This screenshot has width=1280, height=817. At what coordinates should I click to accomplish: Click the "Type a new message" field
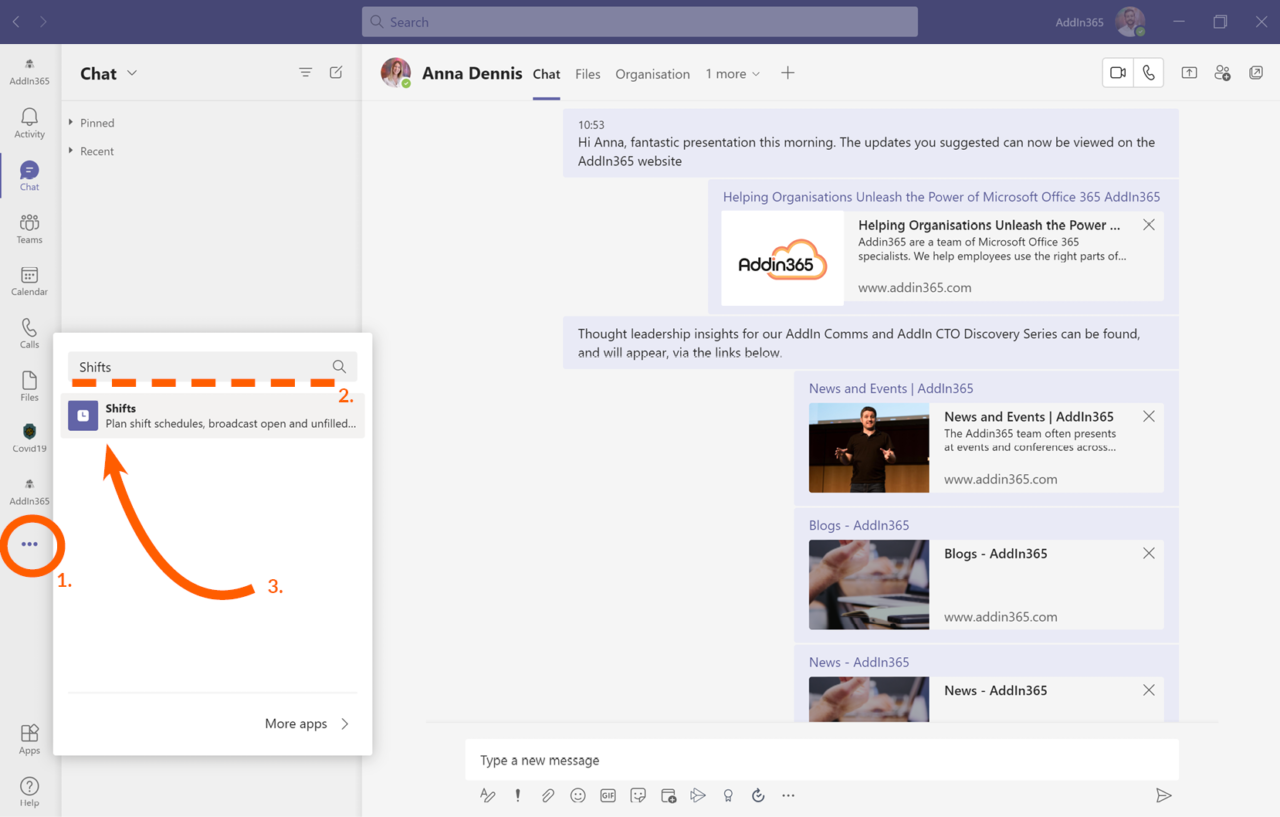(x=700, y=759)
